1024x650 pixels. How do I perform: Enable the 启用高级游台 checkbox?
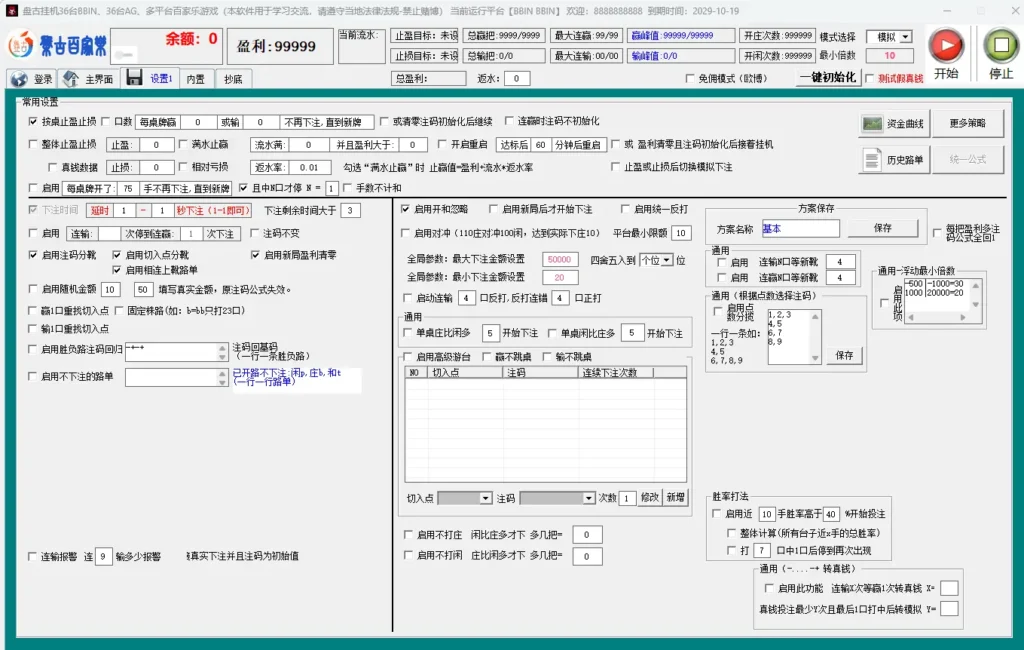click(x=408, y=357)
